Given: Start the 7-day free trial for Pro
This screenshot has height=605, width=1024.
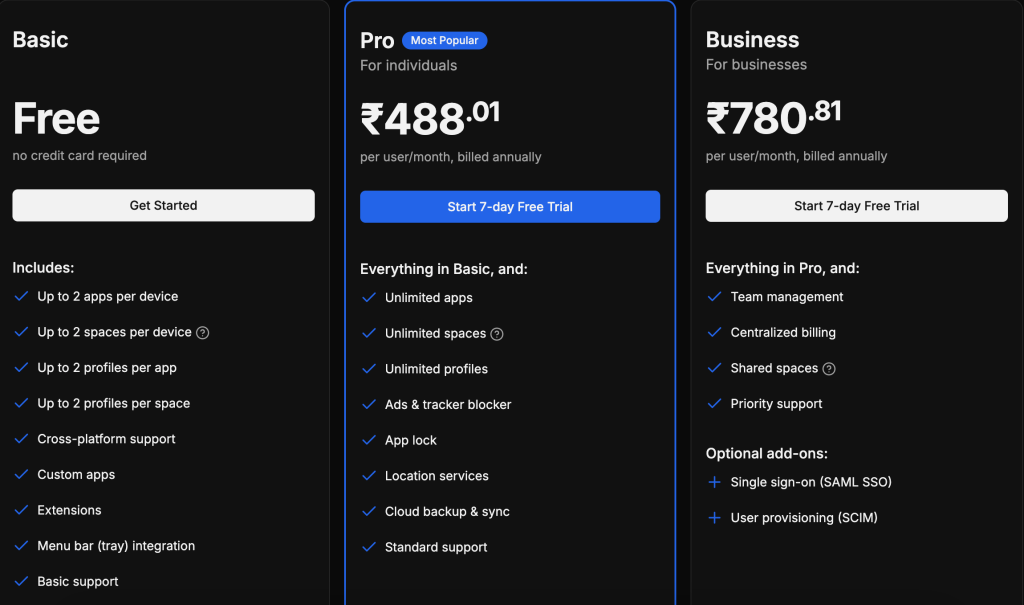Looking at the screenshot, I should tap(510, 206).
